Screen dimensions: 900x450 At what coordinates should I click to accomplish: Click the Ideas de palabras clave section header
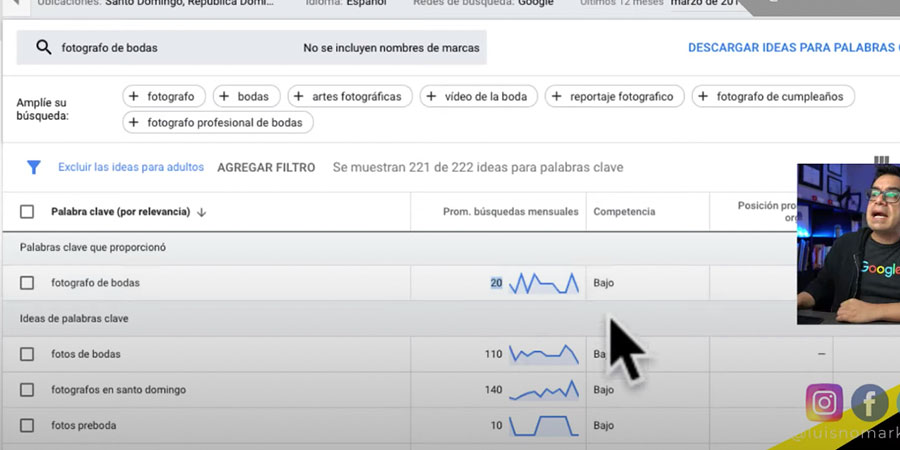click(74, 319)
